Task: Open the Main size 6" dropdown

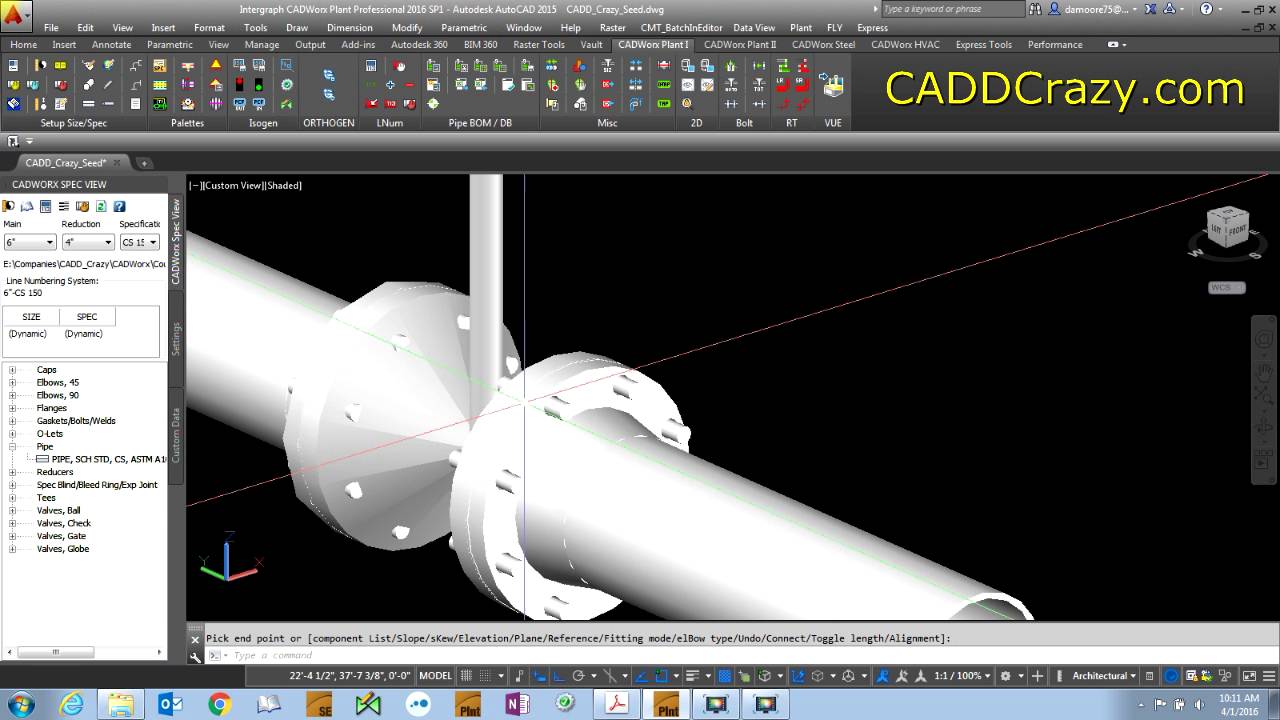Action: click(x=30, y=242)
